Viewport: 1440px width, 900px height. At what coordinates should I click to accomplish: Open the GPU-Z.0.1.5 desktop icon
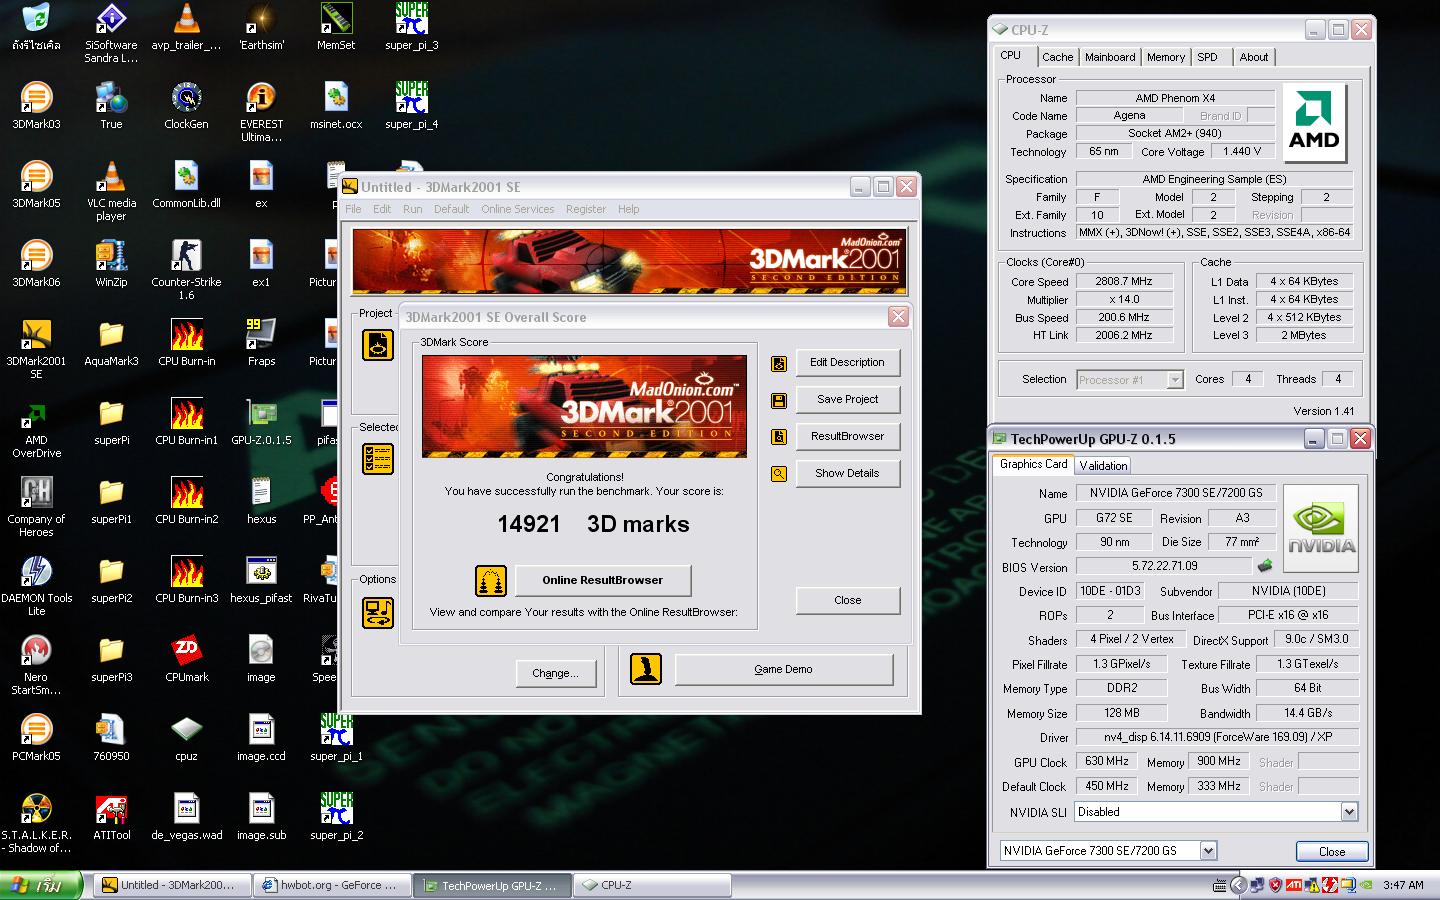(261, 421)
